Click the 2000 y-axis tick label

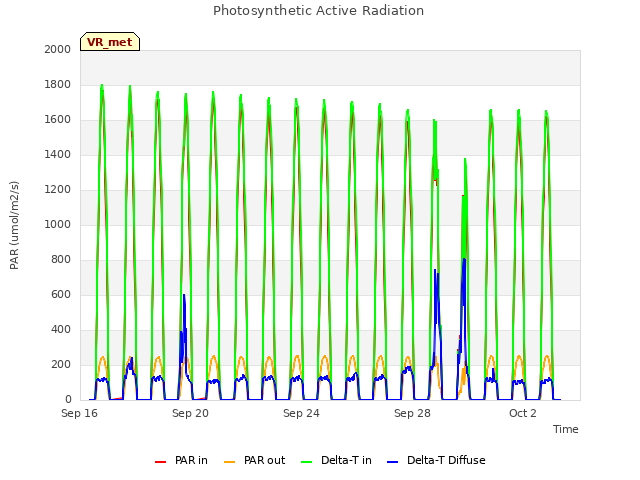(x=58, y=49)
